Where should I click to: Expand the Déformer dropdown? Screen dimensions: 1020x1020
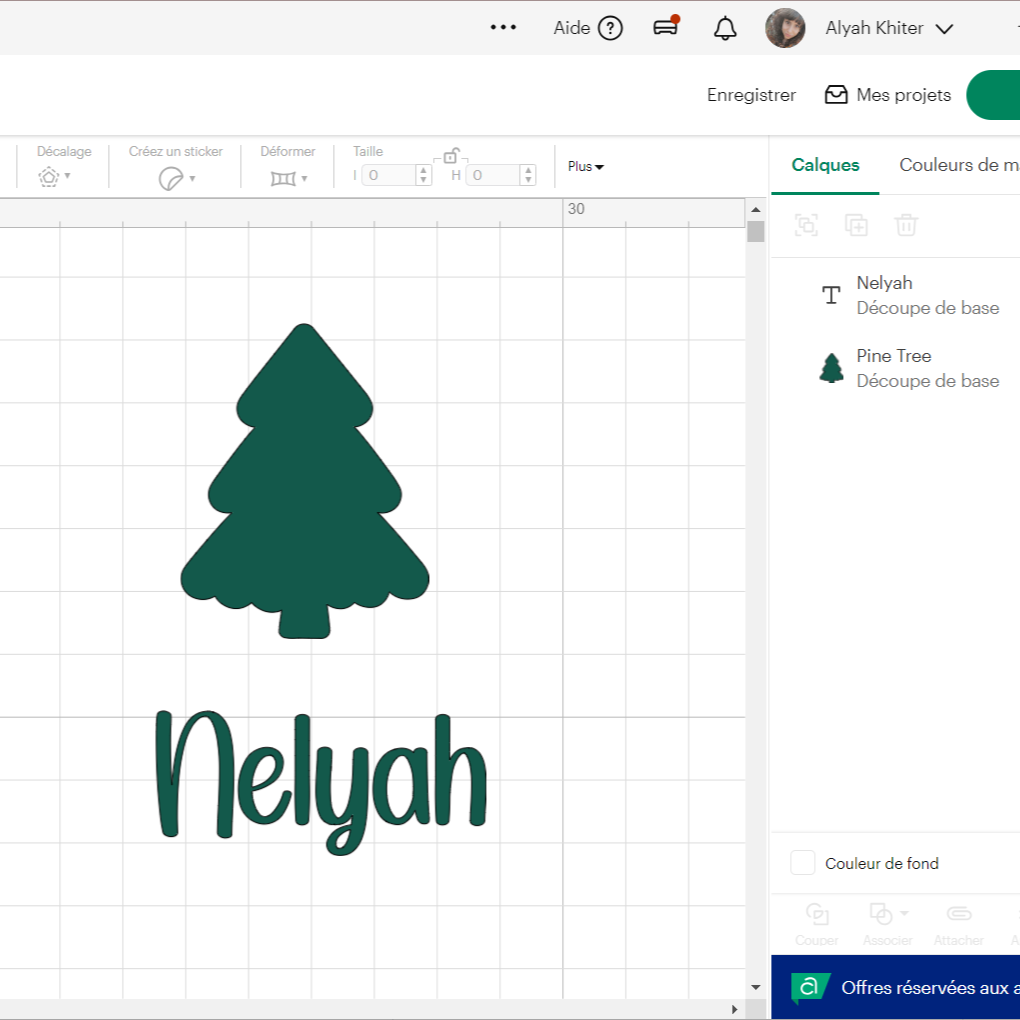[290, 179]
